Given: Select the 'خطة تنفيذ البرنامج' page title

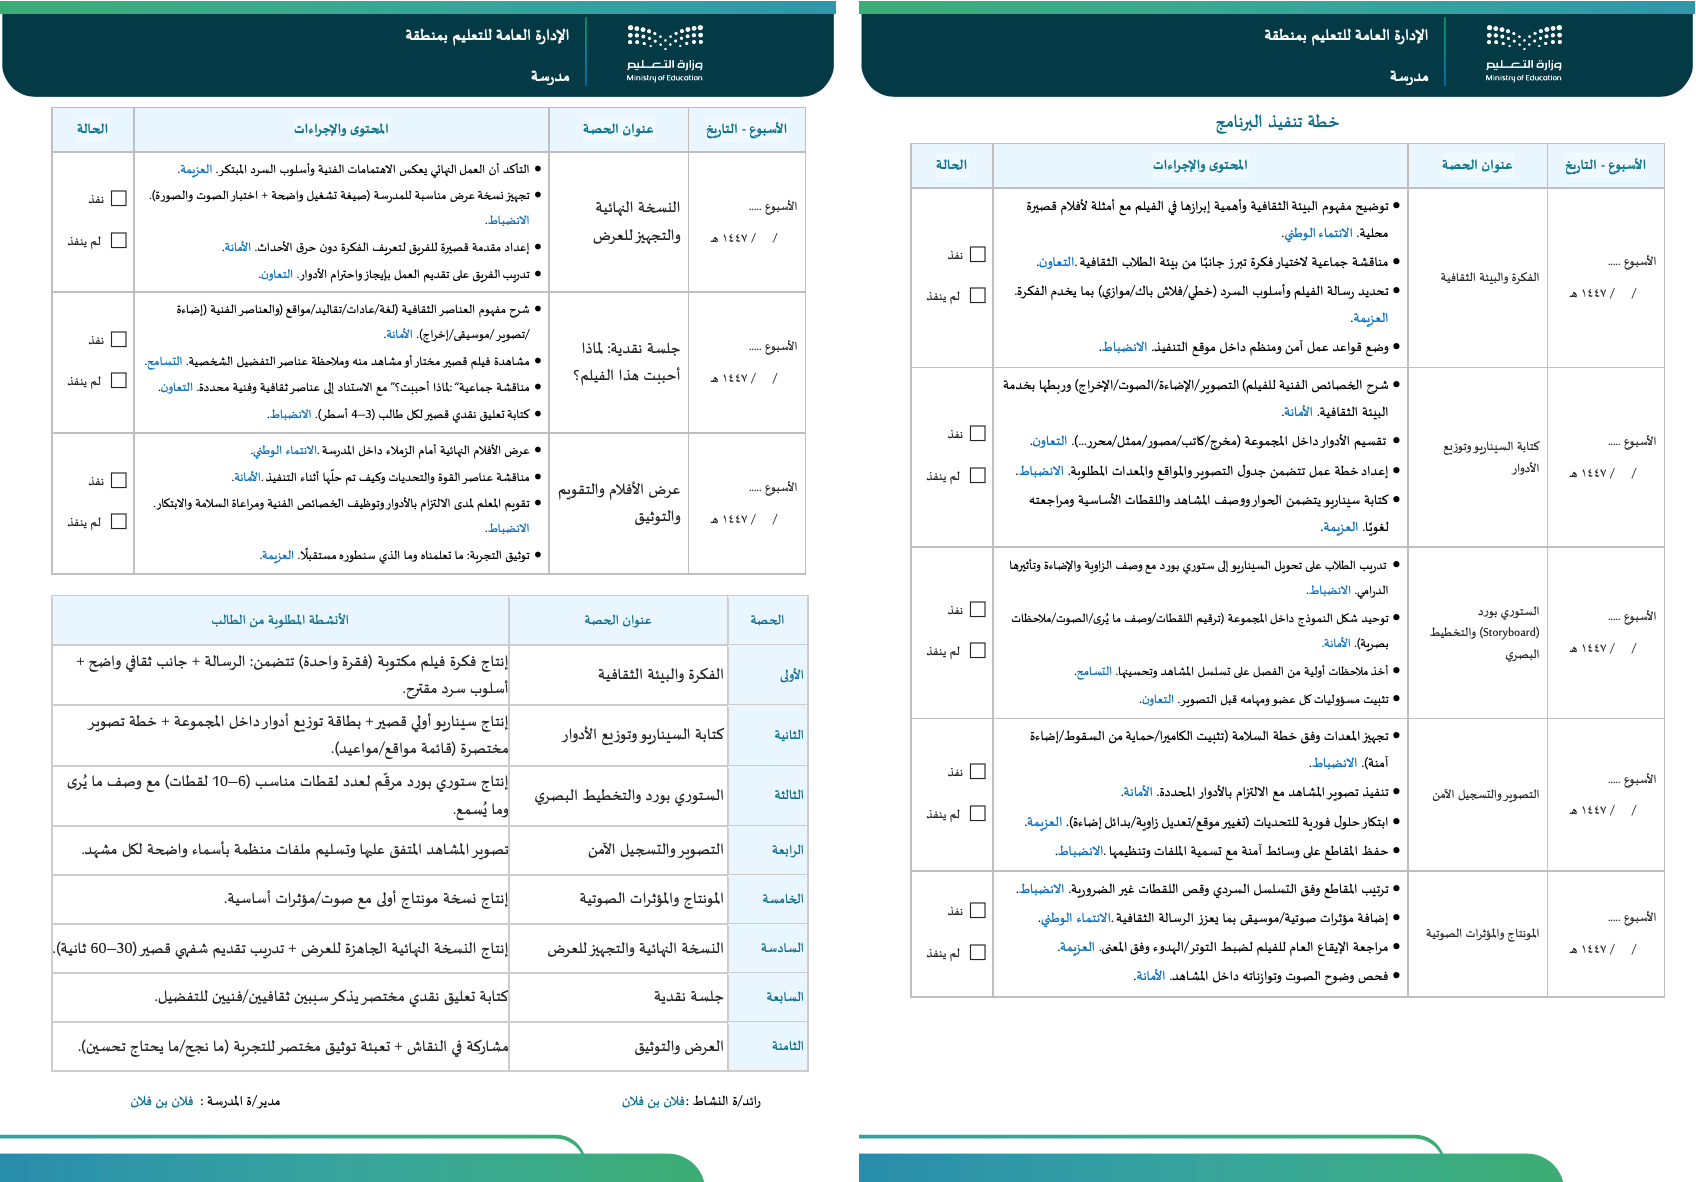Looking at the screenshot, I should (x=1276, y=122).
